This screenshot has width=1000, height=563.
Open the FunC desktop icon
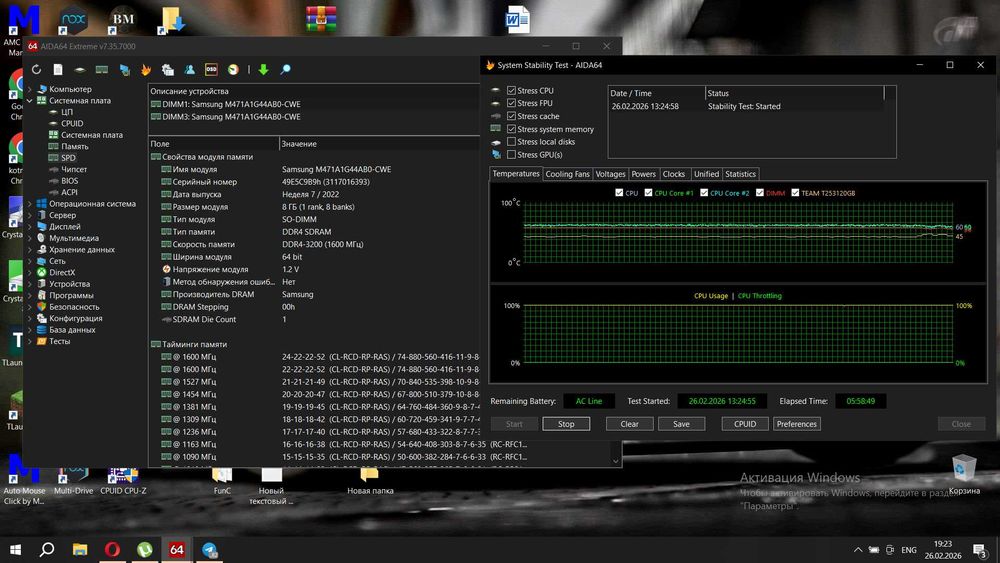tap(222, 481)
